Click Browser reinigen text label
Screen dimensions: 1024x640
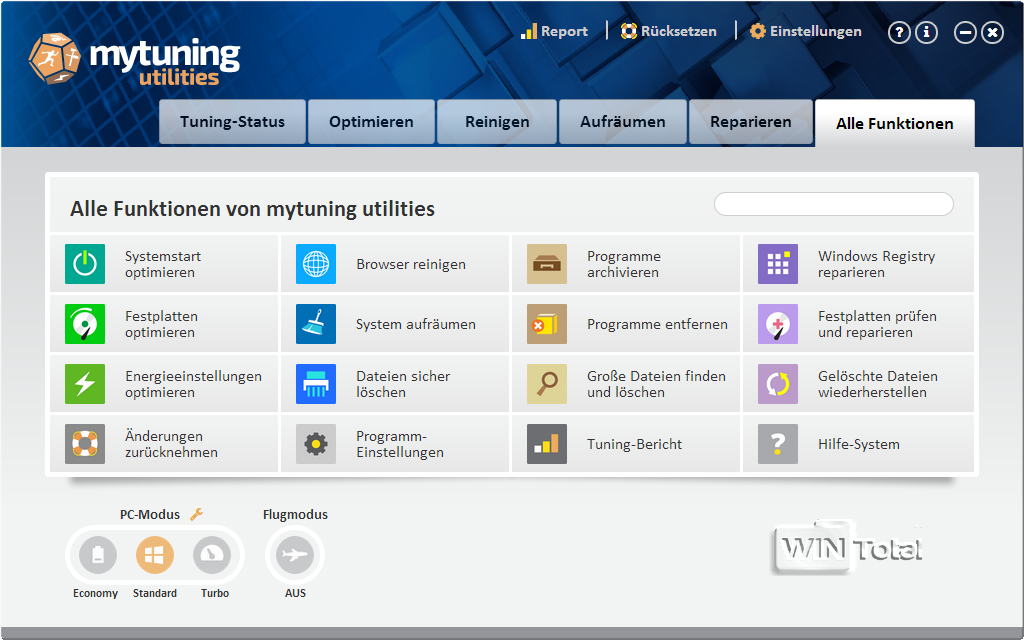click(x=411, y=264)
